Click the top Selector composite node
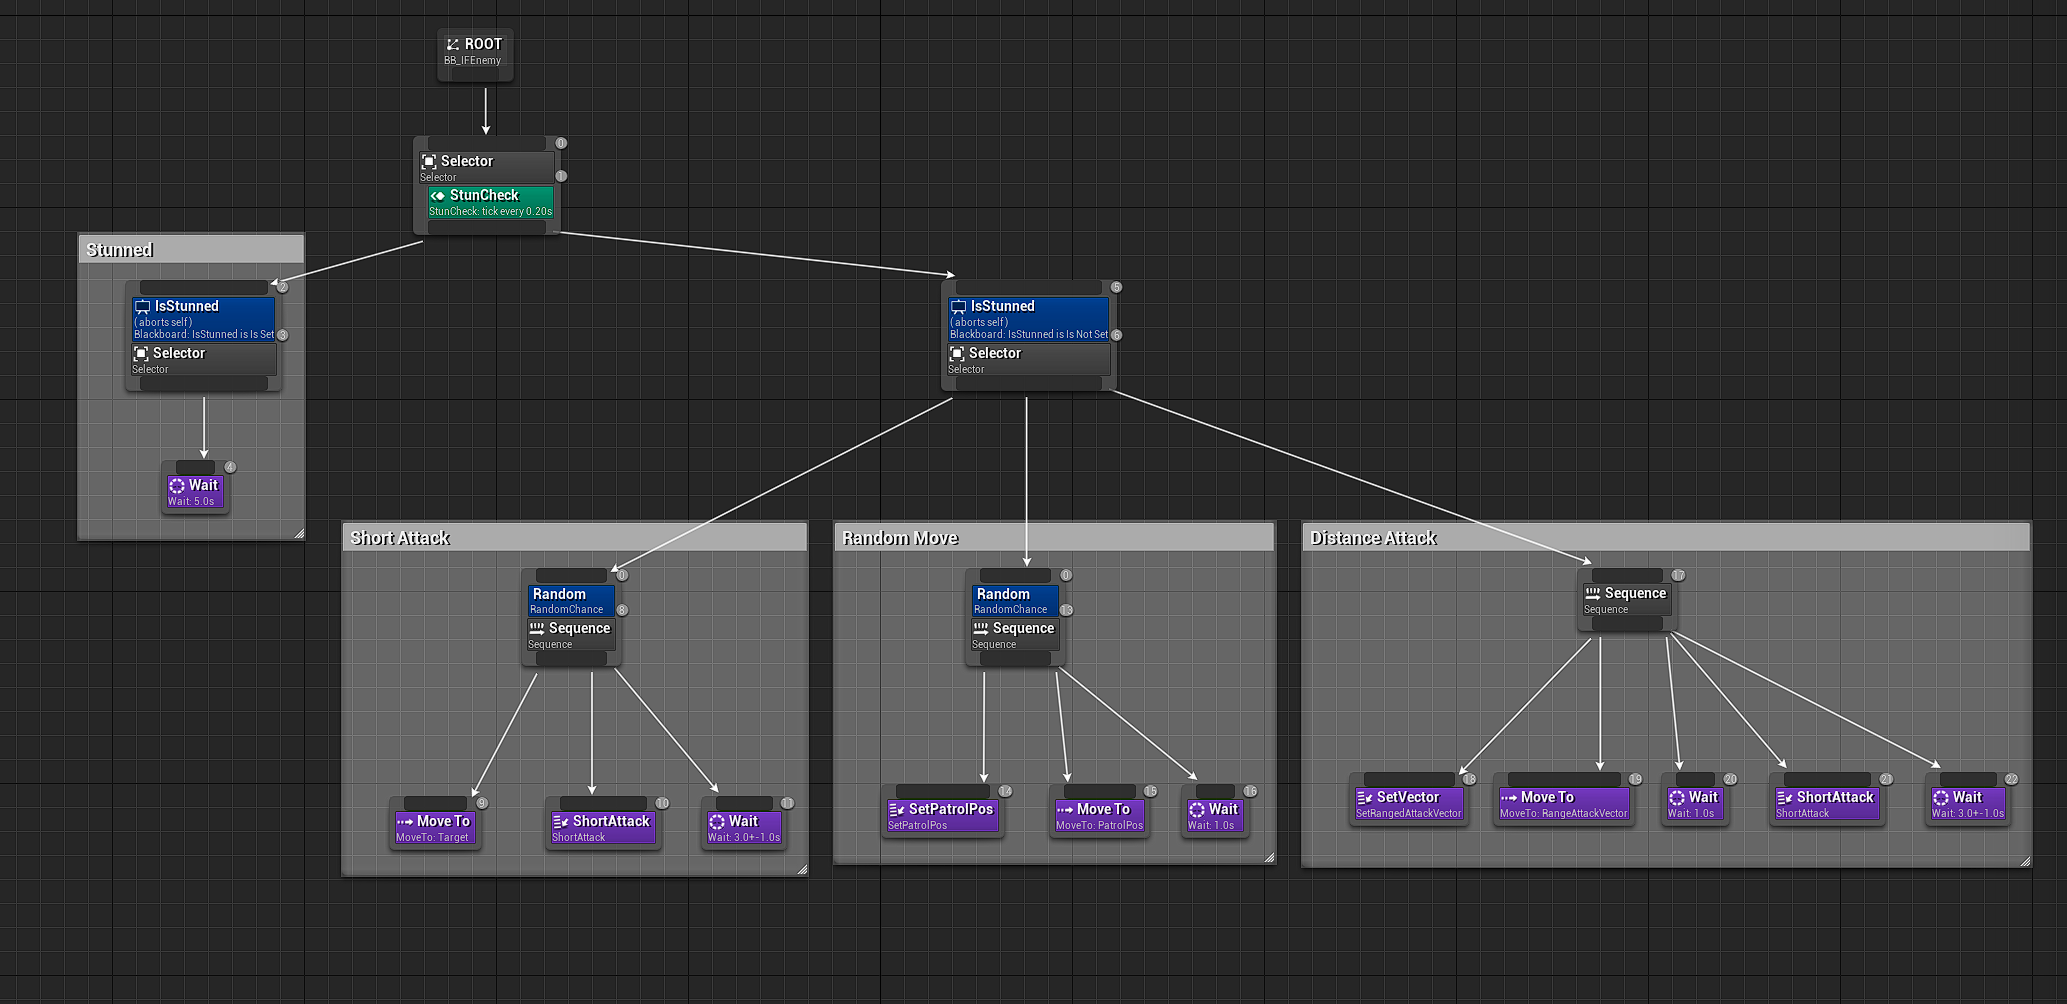This screenshot has height=1004, width=2067. pos(486,167)
